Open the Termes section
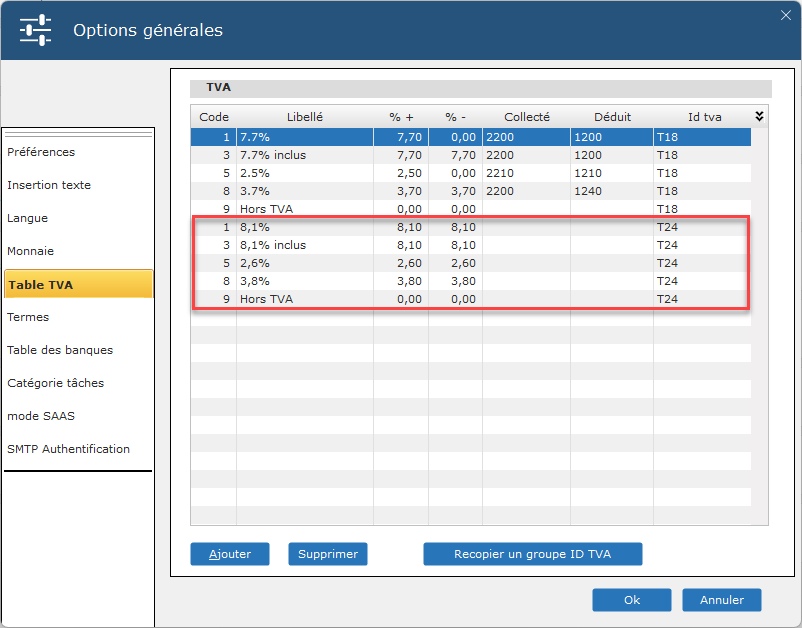The image size is (802, 628). pos(28,317)
